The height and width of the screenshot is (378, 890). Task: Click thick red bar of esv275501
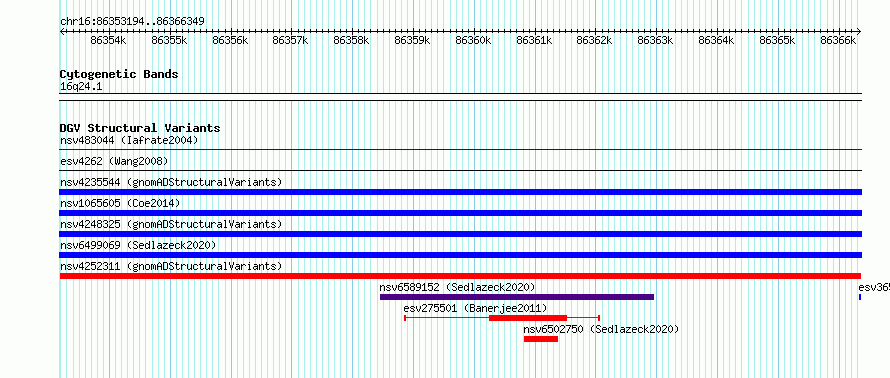[528, 318]
